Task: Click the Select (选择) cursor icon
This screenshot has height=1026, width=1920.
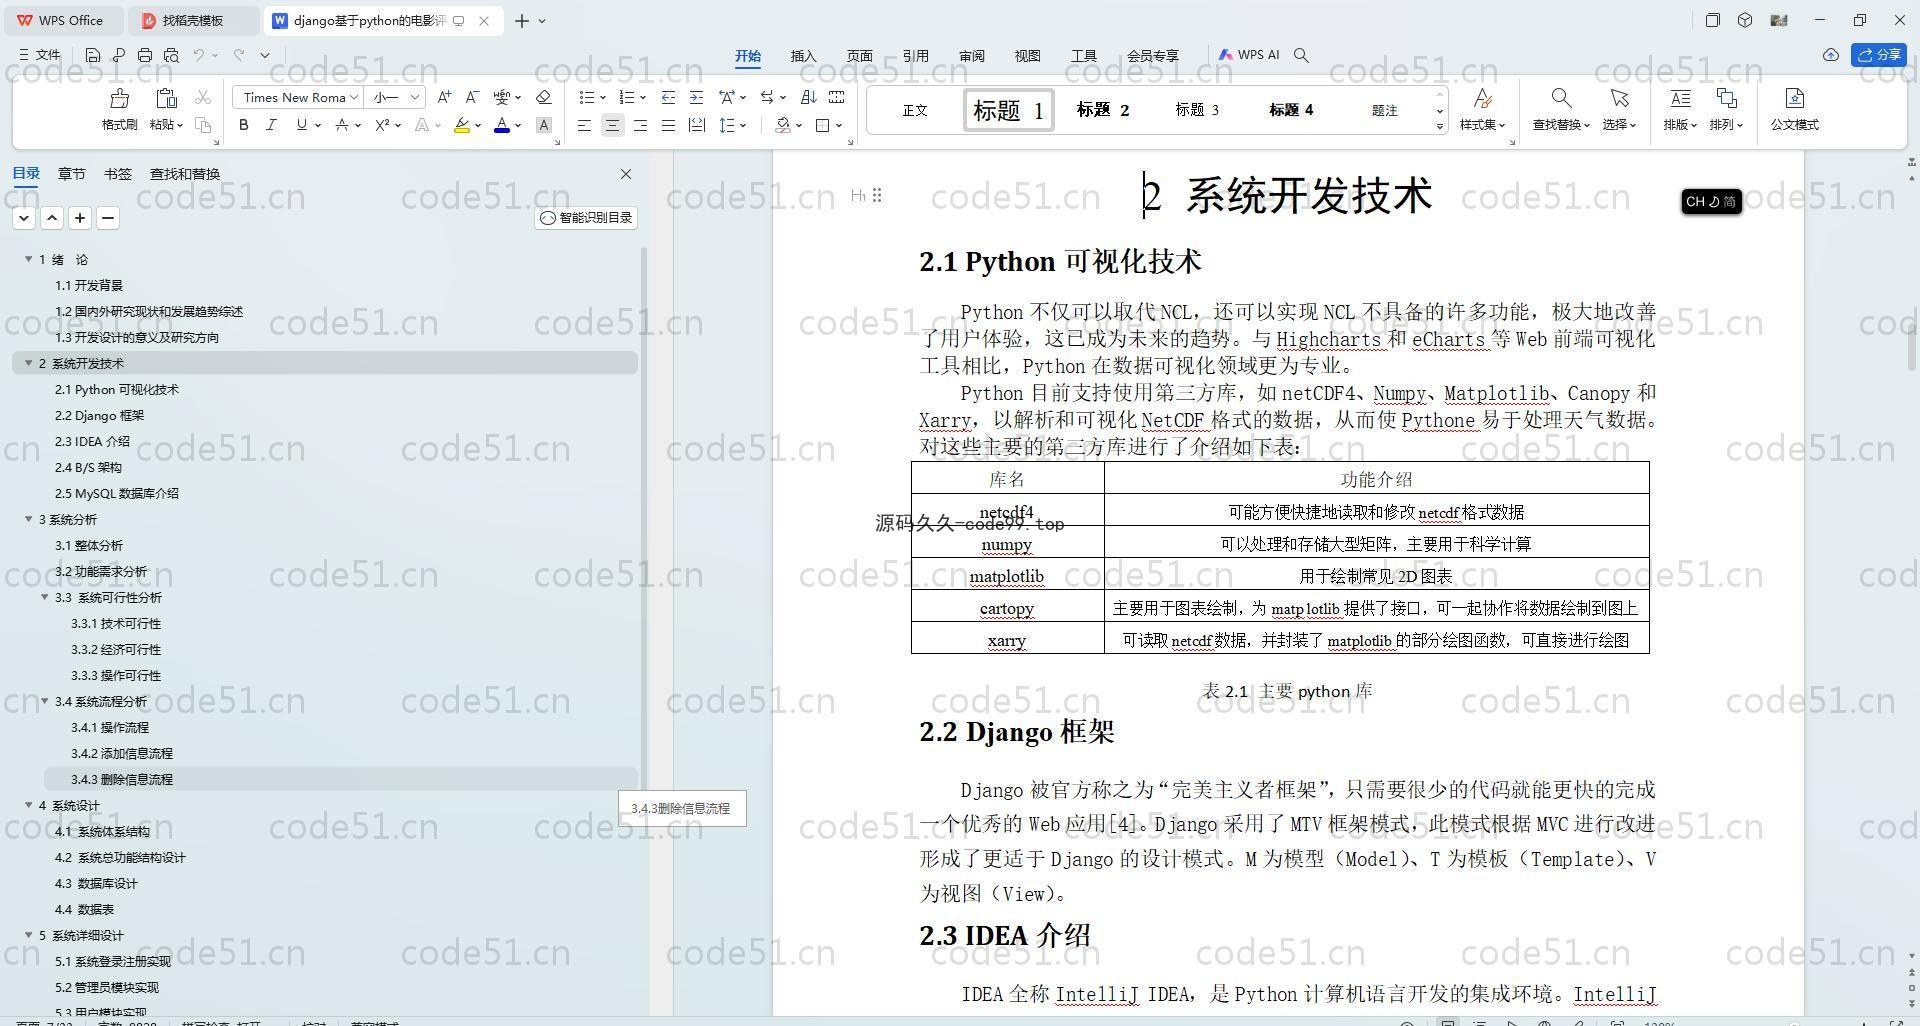Action: tap(1618, 98)
